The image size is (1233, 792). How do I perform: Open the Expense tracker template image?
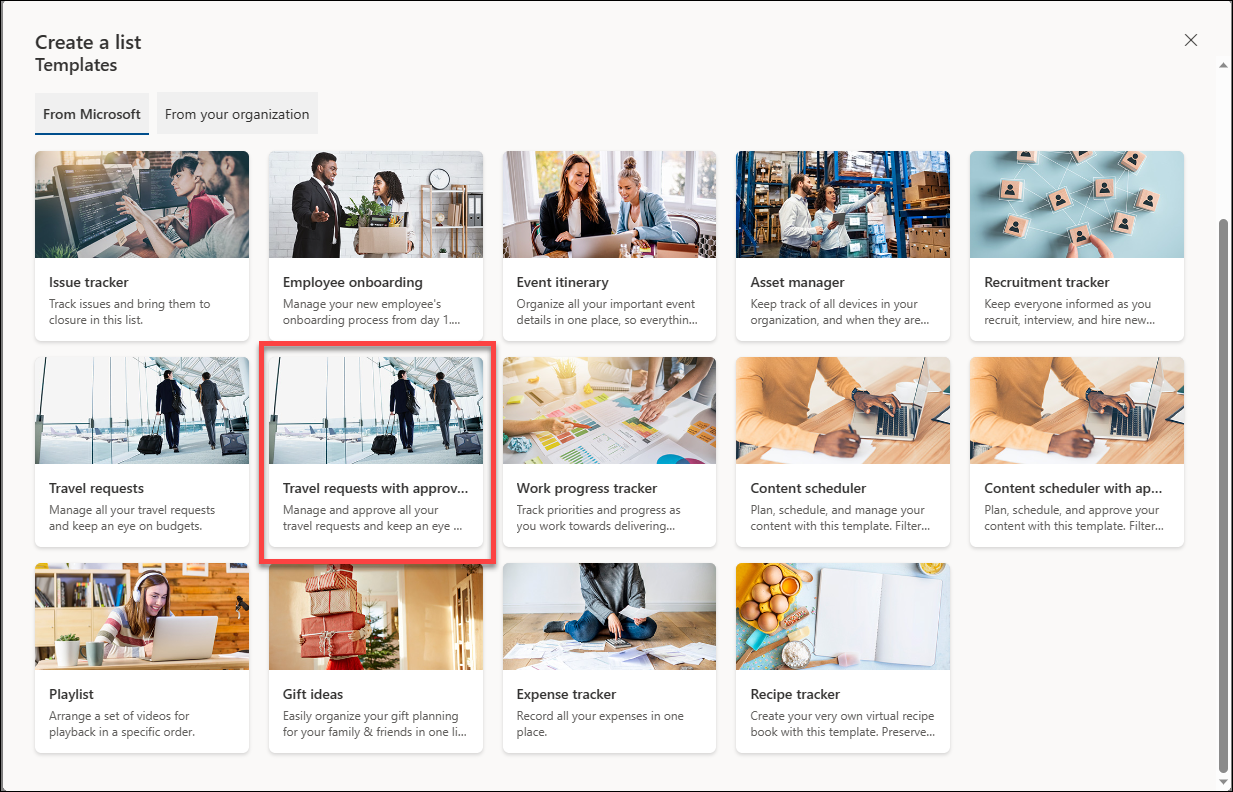pos(610,617)
